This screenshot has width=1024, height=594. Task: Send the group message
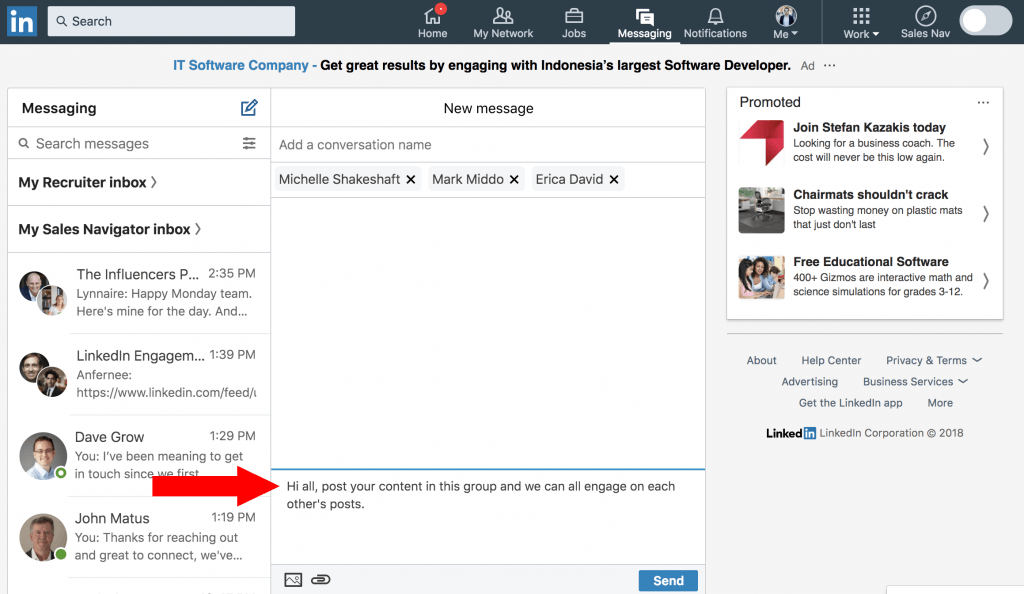[668, 580]
